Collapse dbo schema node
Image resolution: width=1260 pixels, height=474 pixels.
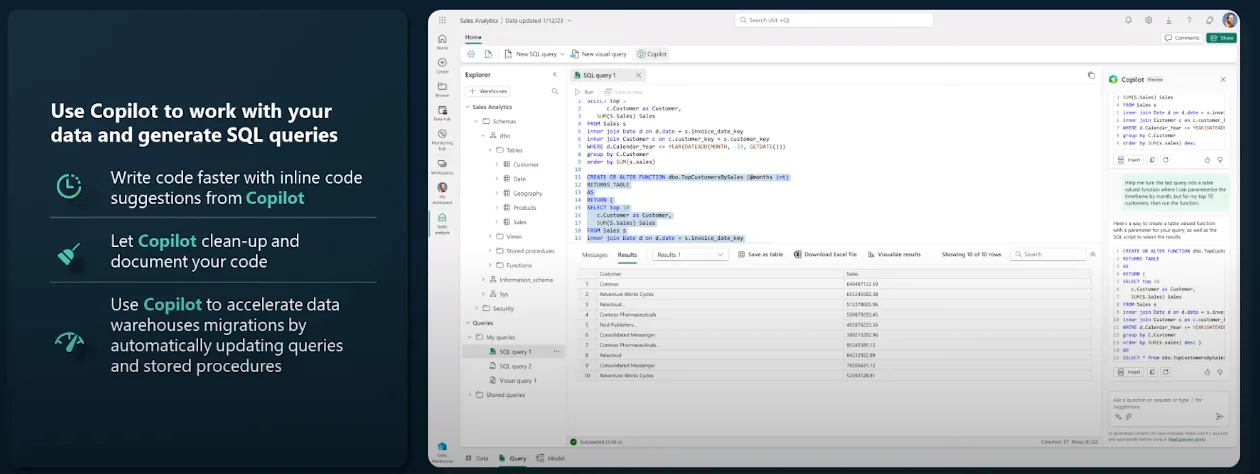tap(482, 135)
